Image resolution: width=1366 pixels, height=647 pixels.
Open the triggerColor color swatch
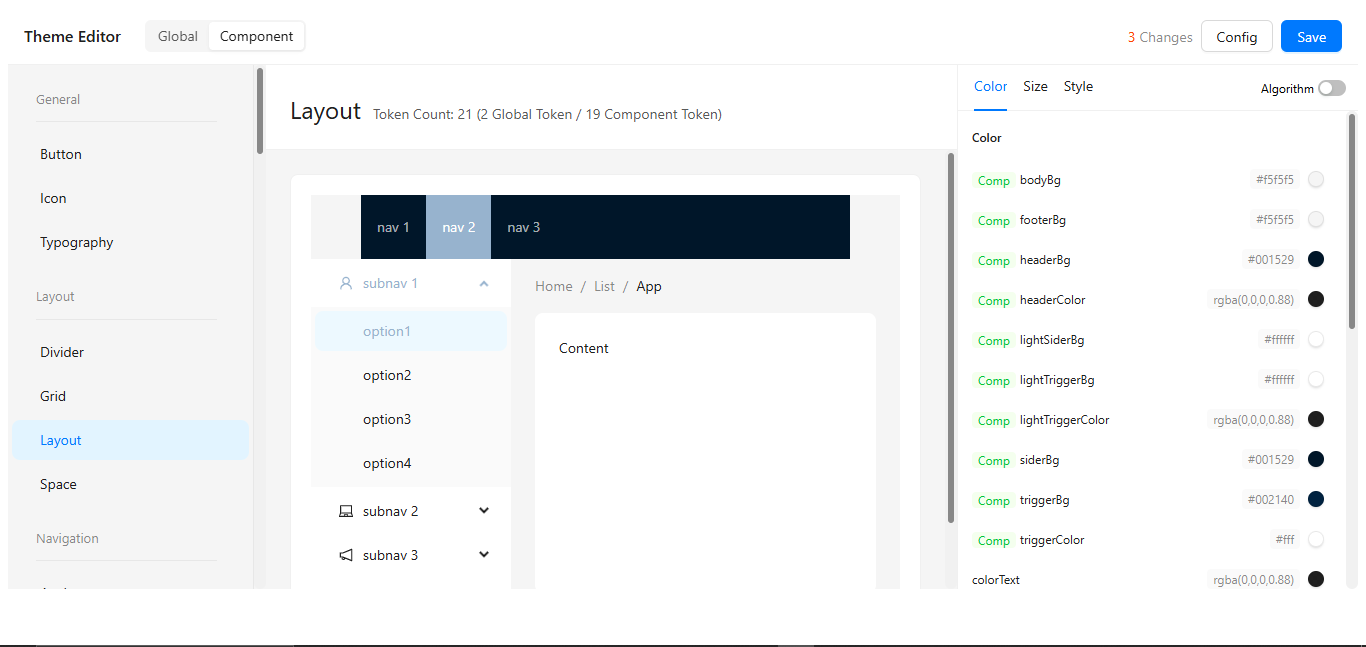point(1316,539)
